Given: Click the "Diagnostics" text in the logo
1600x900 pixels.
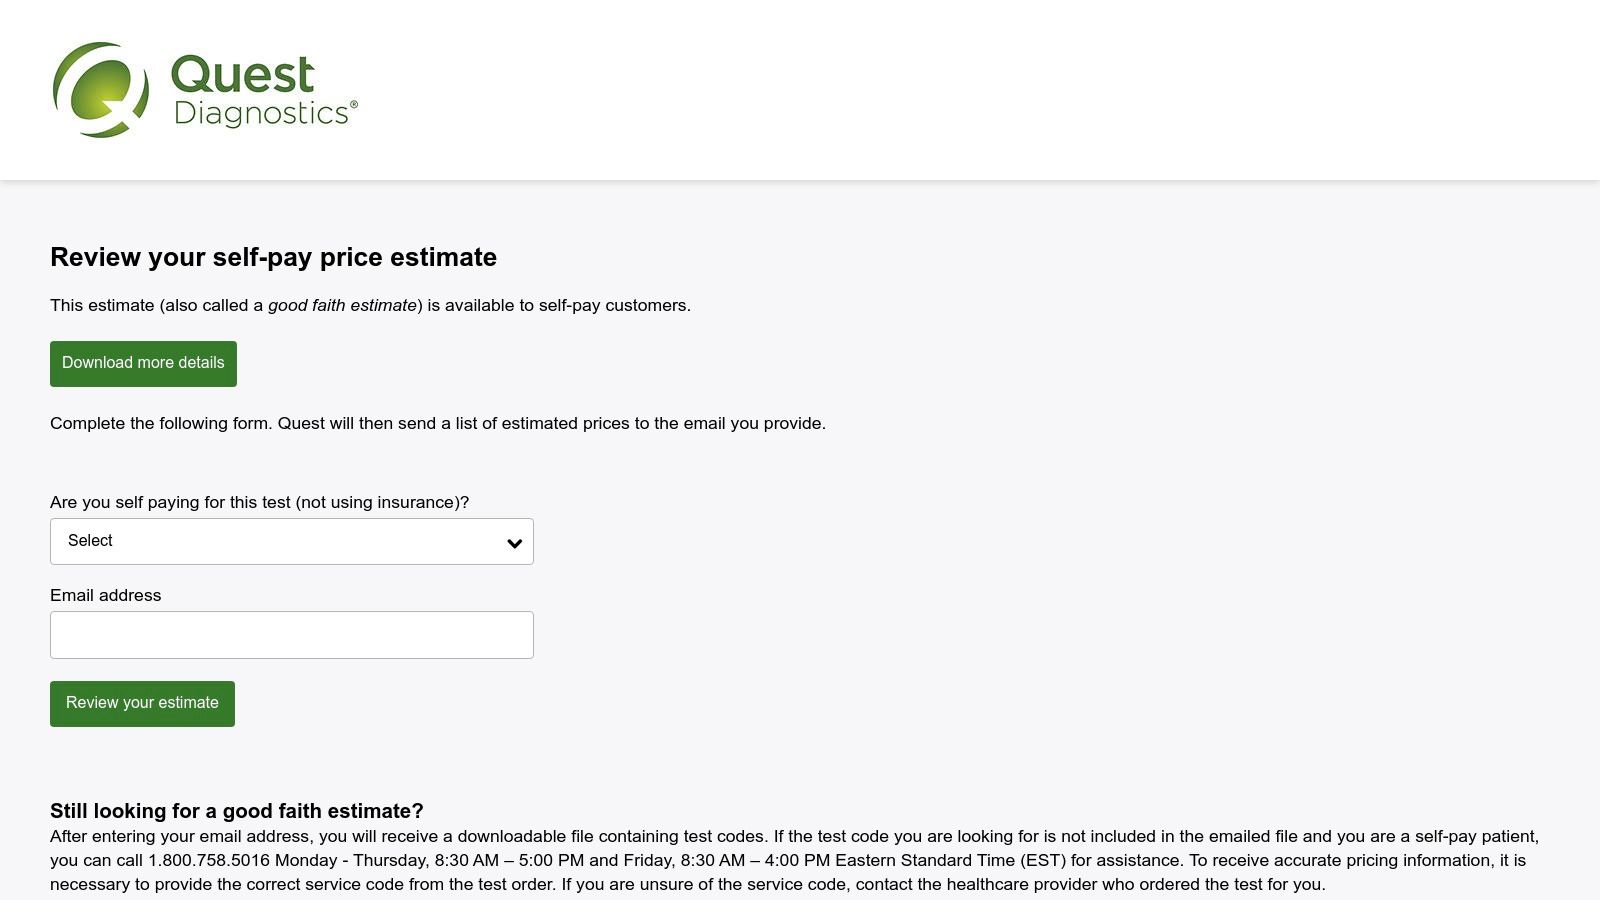Looking at the screenshot, I should click(x=260, y=113).
